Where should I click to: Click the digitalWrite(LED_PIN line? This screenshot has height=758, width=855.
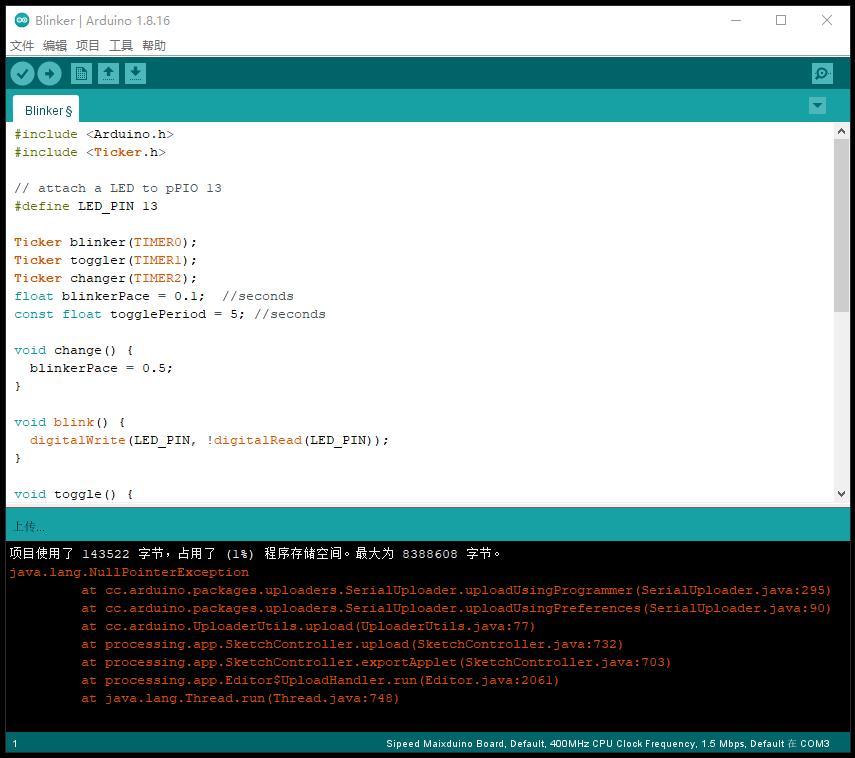click(x=209, y=440)
